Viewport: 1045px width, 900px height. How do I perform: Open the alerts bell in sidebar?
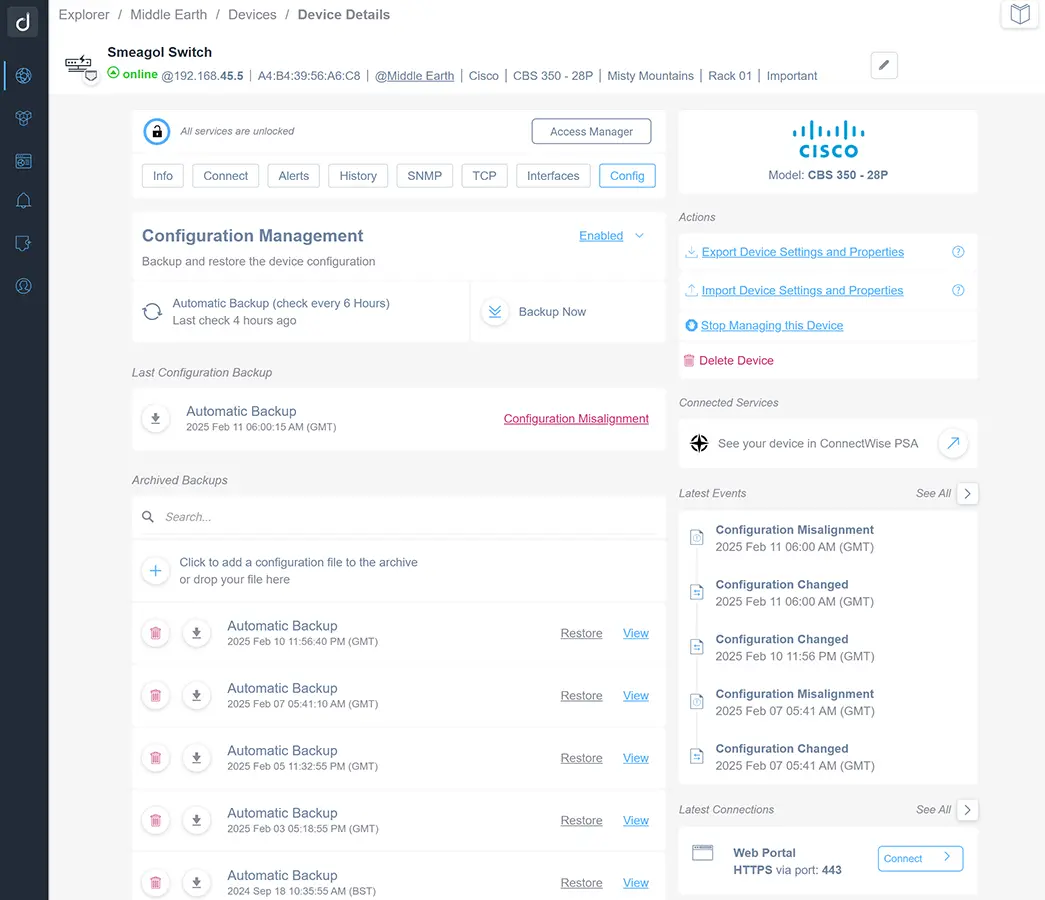(x=24, y=201)
